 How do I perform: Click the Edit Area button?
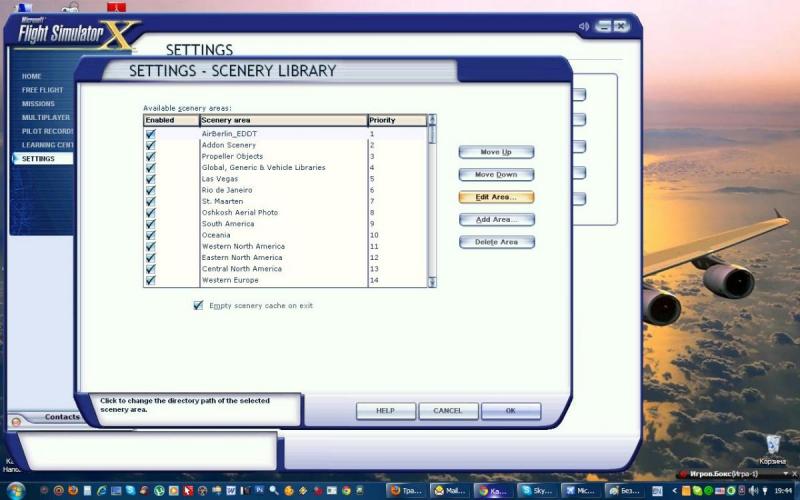pos(496,197)
